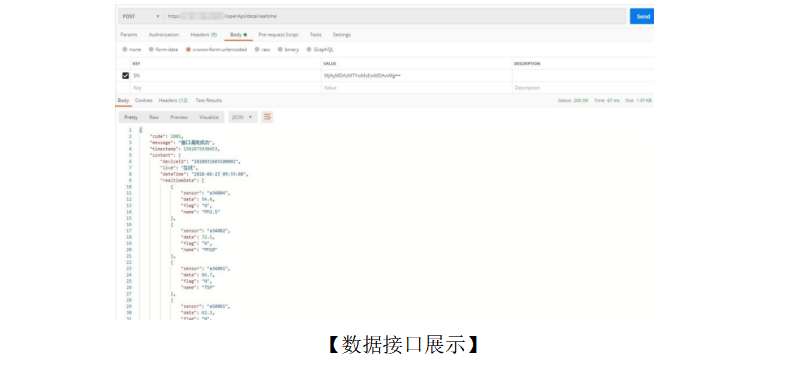Select x-www-form-urlencoded body type
The image size is (800, 387).
click(216, 49)
